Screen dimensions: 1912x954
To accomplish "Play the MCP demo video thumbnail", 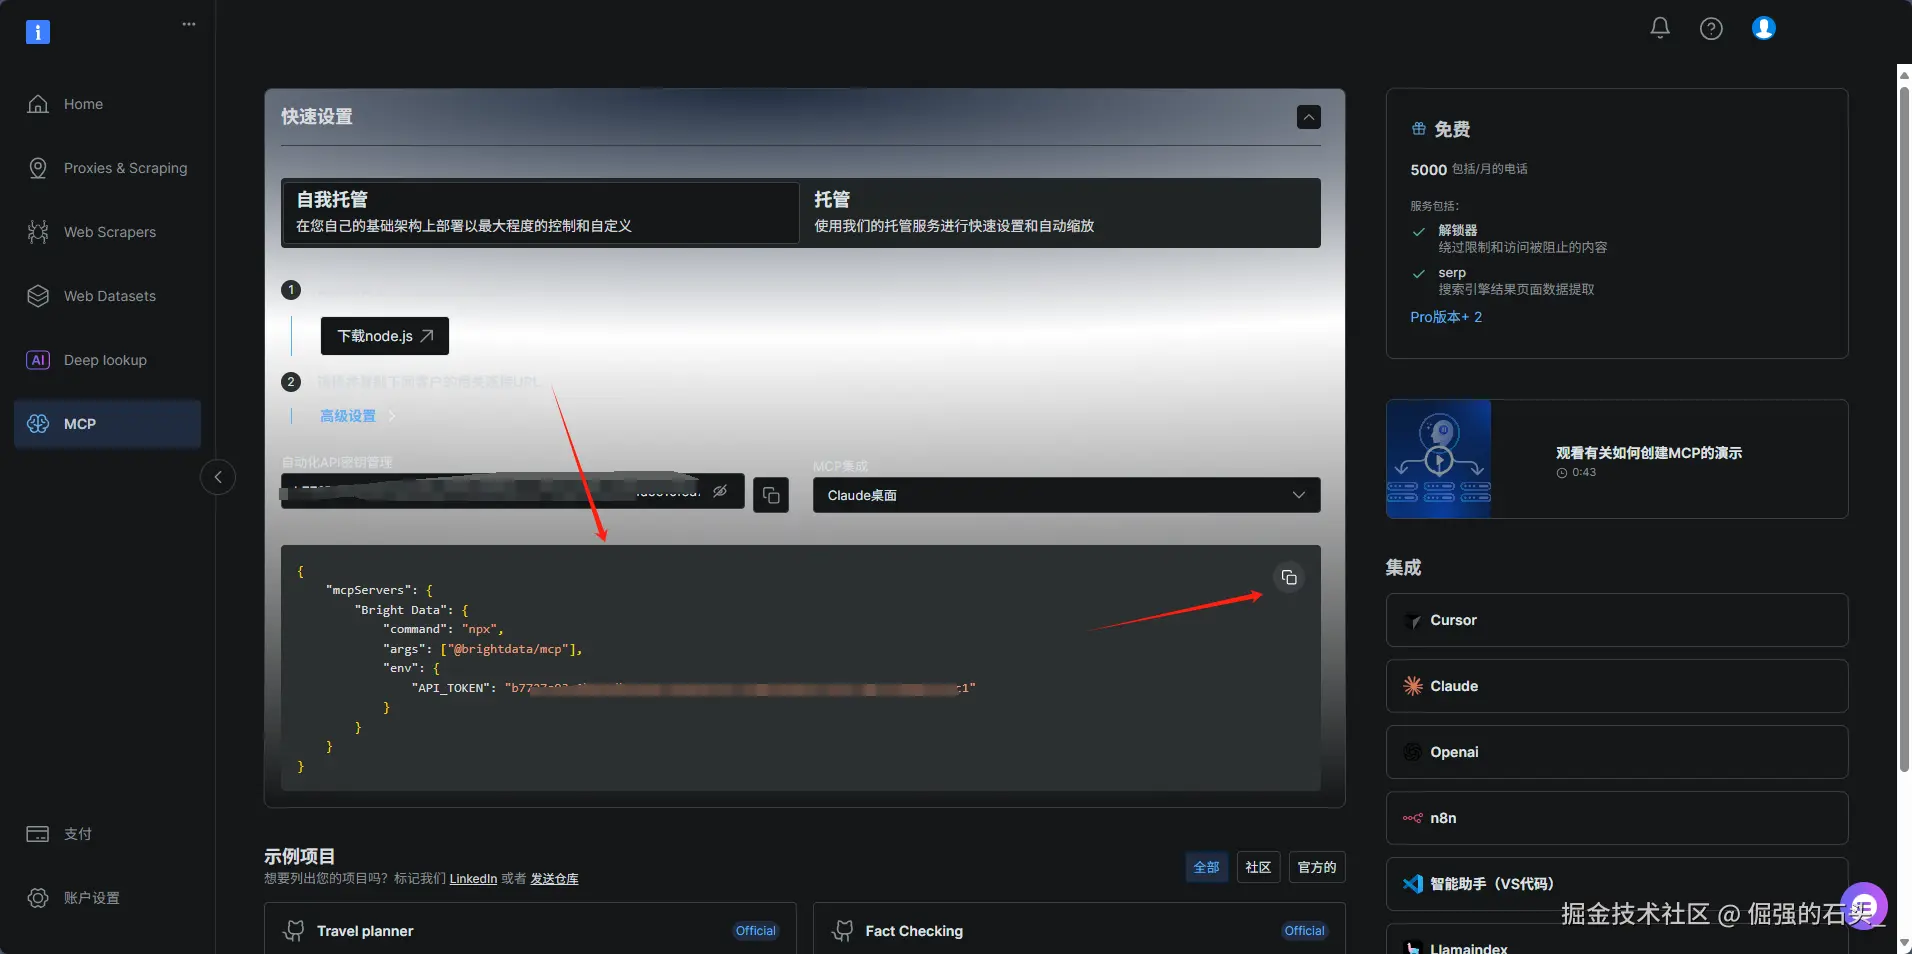I will tap(1439, 460).
